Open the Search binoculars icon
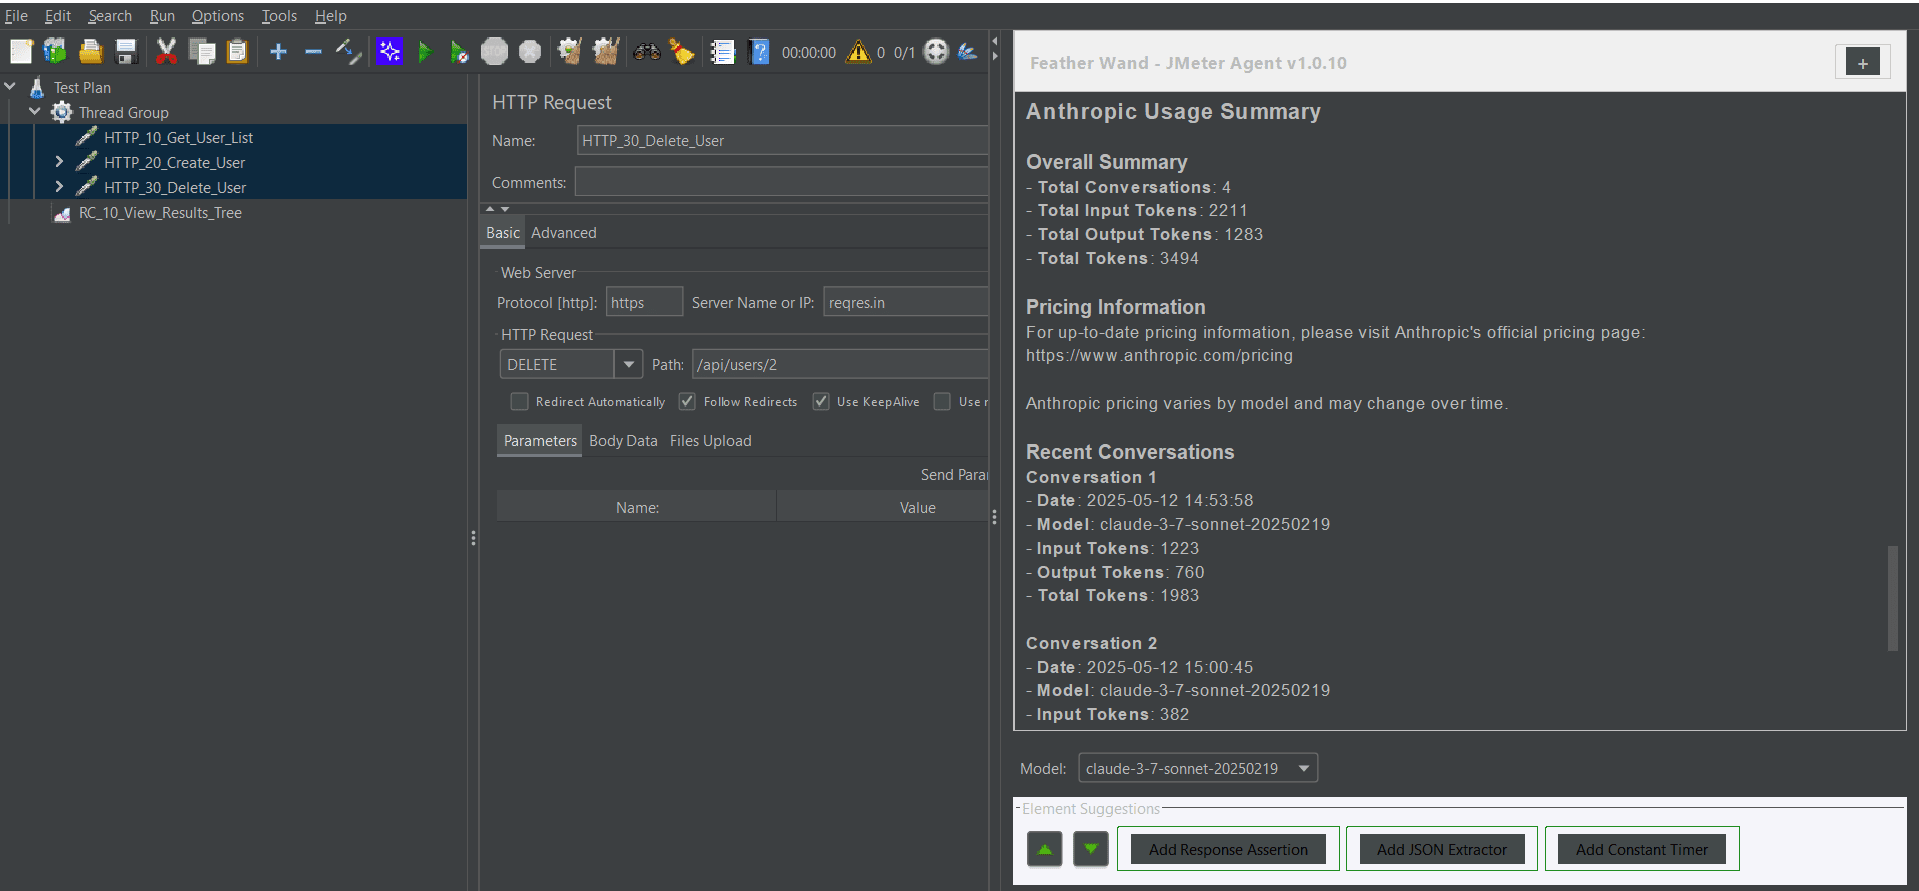 click(x=647, y=52)
